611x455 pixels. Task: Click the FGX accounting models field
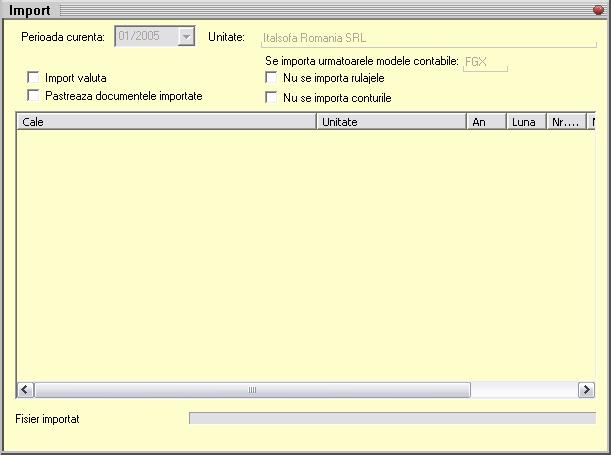(x=485, y=62)
